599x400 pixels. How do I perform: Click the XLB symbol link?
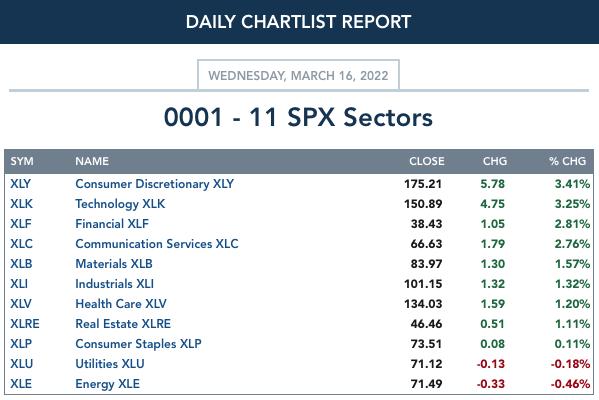(x=21, y=264)
